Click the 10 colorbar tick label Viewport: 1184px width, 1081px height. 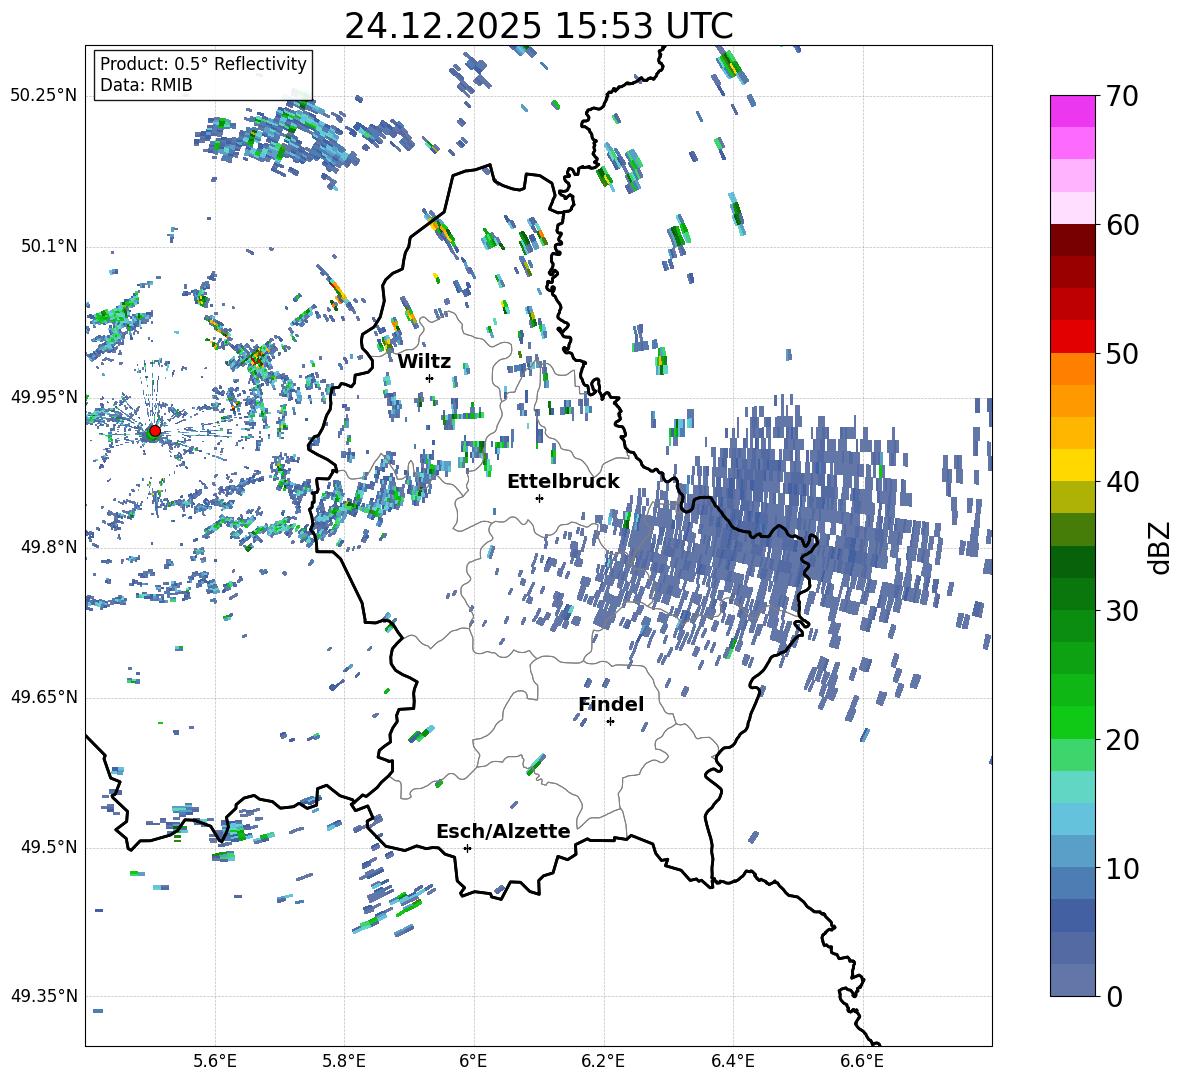click(1121, 868)
